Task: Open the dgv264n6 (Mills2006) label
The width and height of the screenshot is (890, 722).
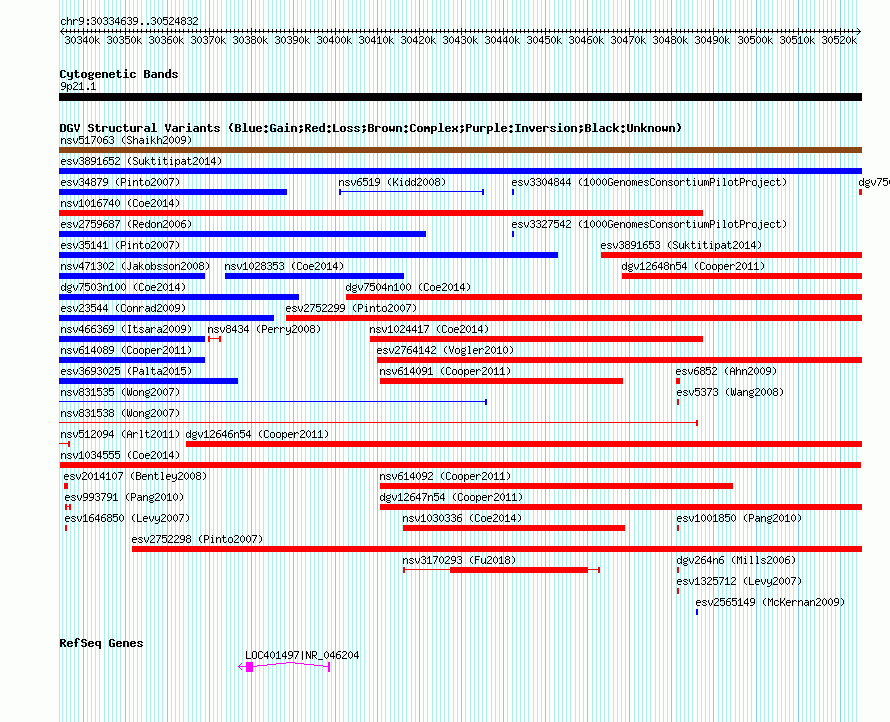Action: [736, 560]
